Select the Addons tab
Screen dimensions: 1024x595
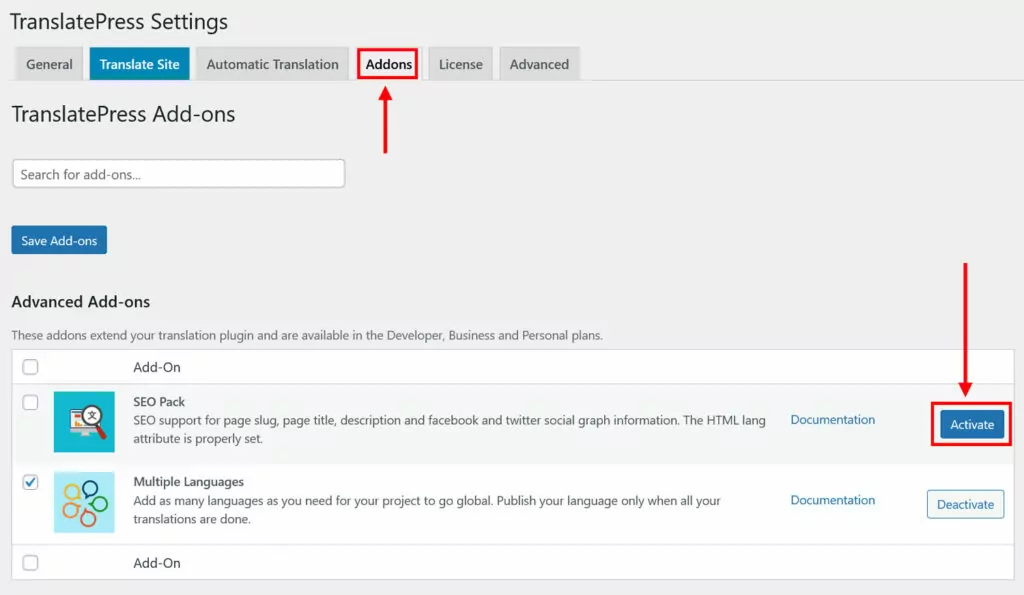point(388,64)
